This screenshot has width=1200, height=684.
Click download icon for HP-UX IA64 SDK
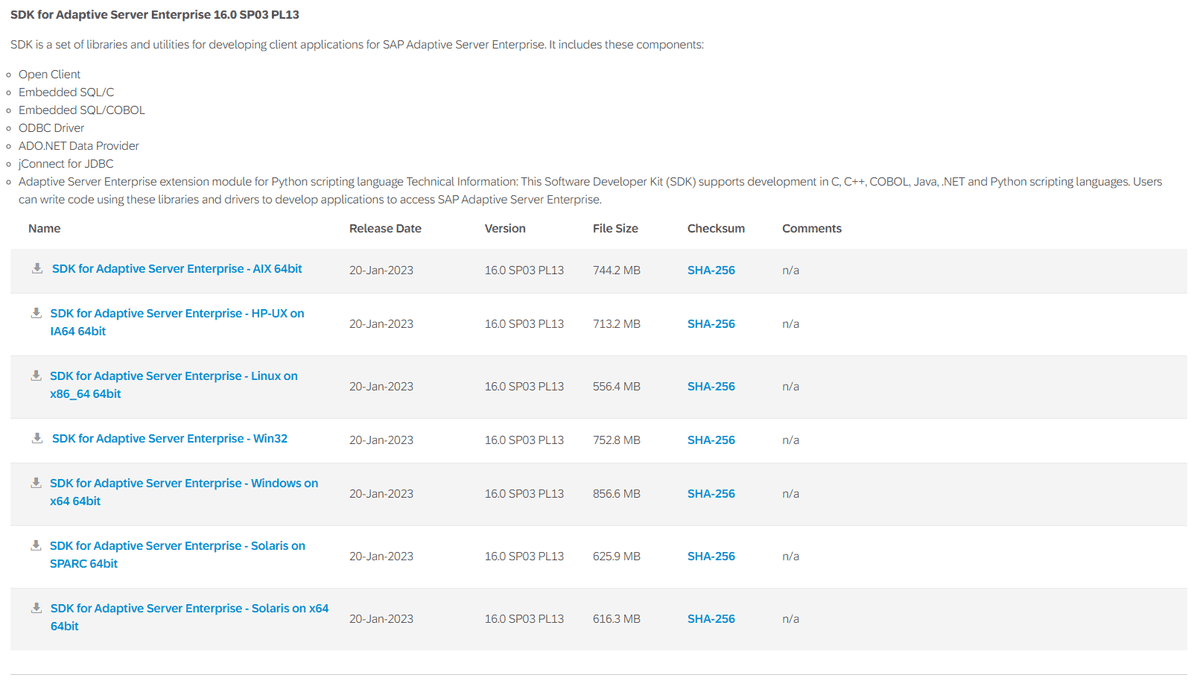[36, 313]
